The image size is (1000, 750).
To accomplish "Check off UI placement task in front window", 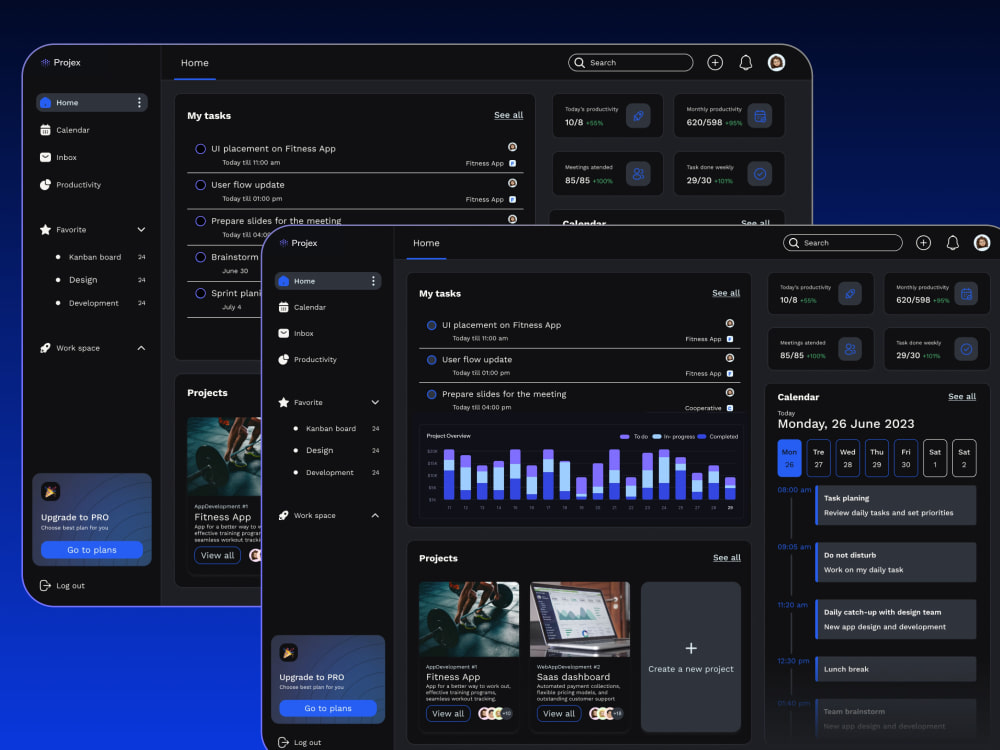I will click(432, 325).
